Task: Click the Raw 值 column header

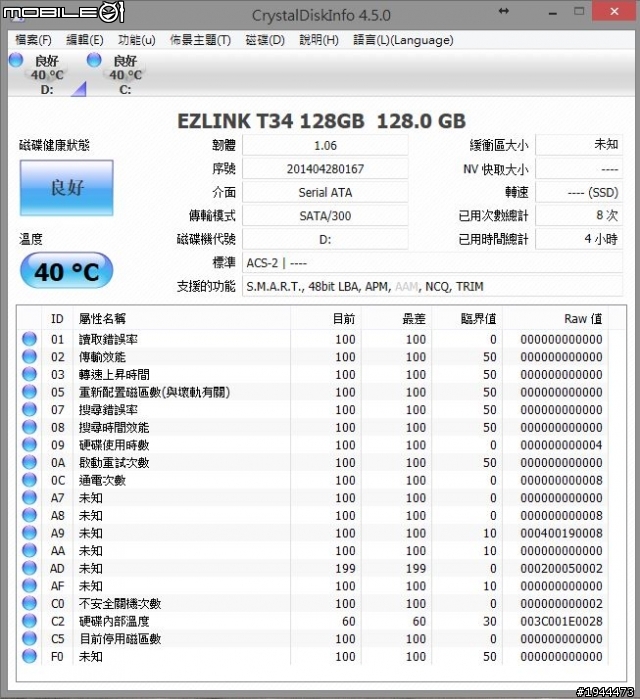Action: point(555,319)
